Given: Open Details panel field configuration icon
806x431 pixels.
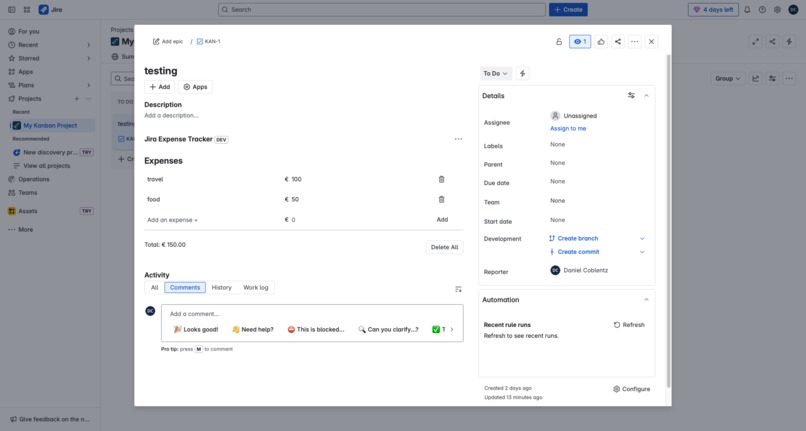Looking at the screenshot, I should [631, 96].
